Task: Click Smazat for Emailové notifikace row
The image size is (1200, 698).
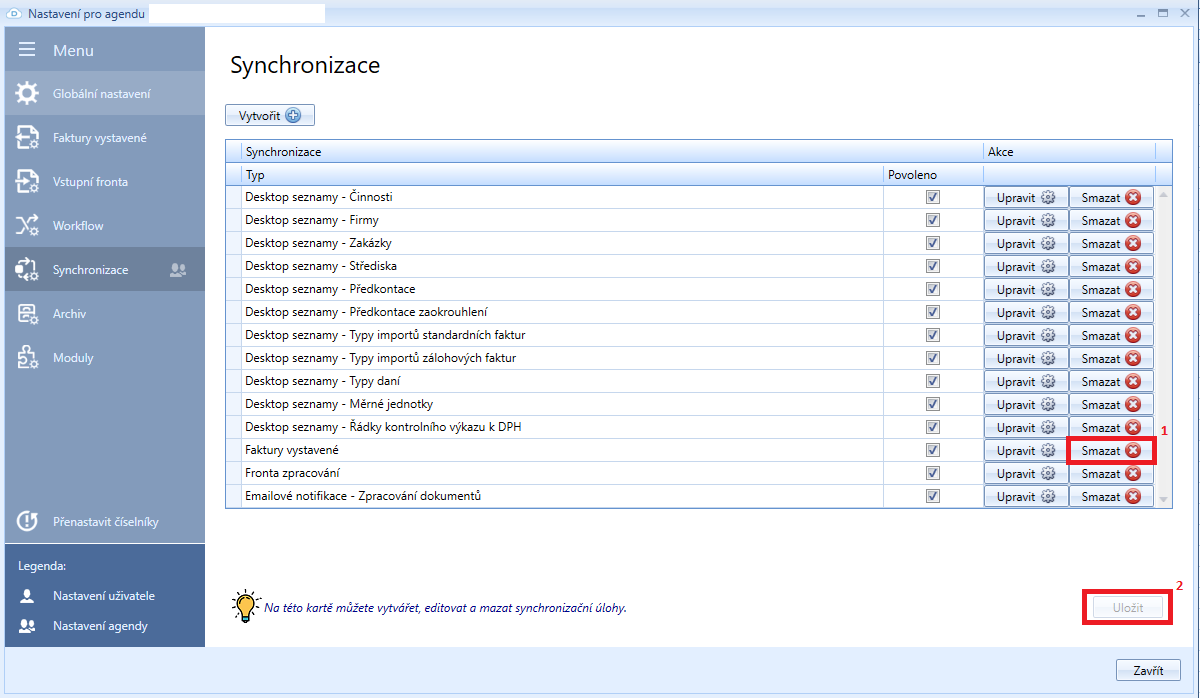Action: pyautogui.click(x=1110, y=496)
